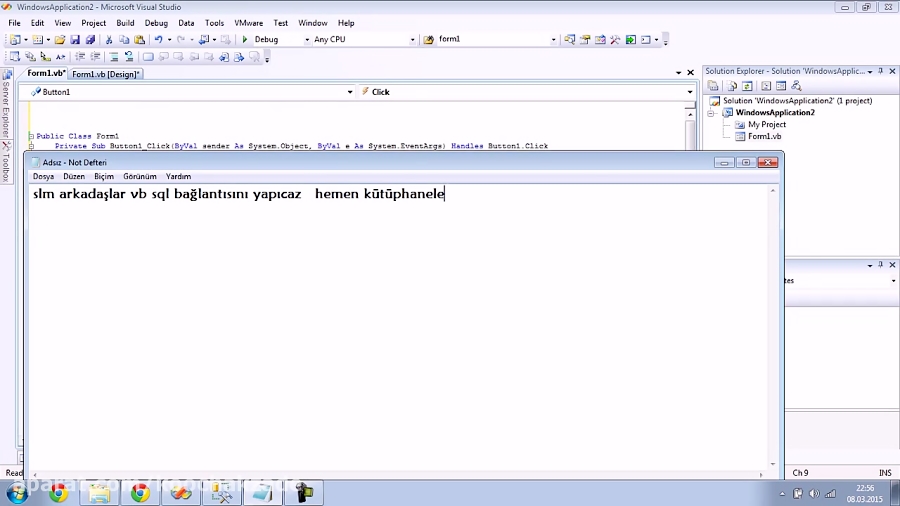Collapse the Public Class Form1 code block
This screenshot has height=506, width=900.
tap(32, 137)
